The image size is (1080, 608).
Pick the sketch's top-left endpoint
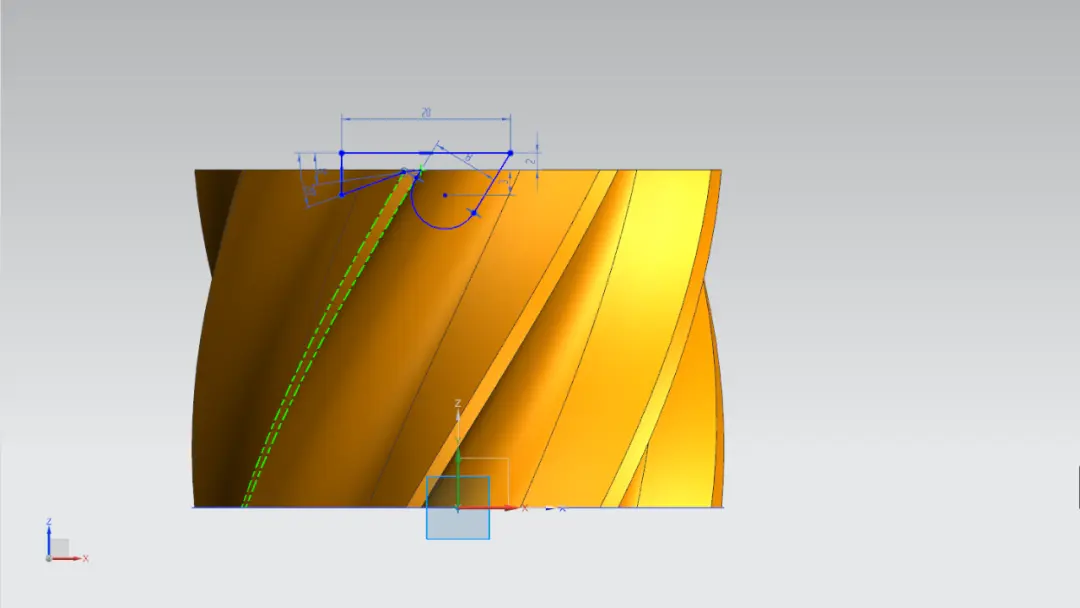click(x=342, y=153)
